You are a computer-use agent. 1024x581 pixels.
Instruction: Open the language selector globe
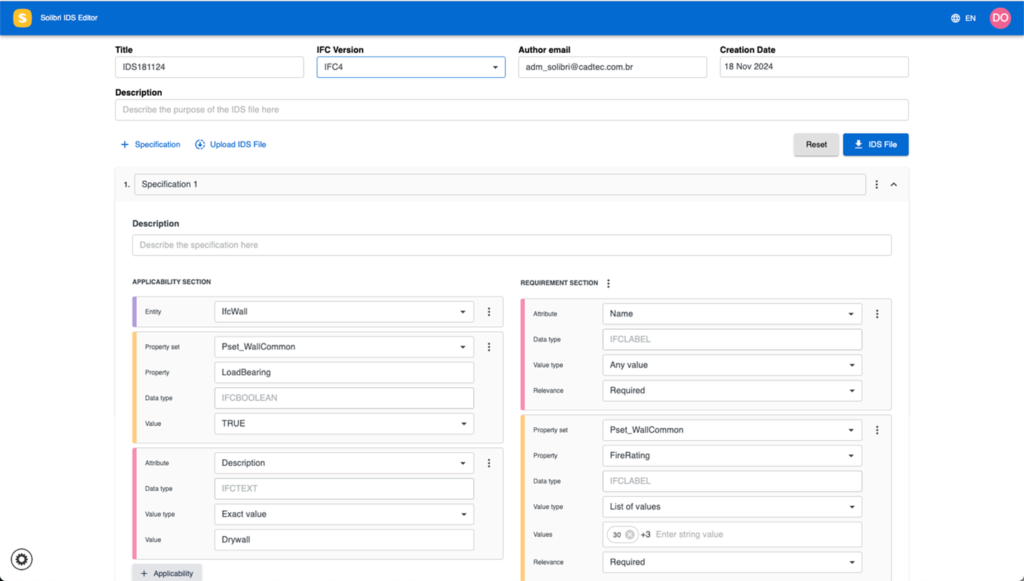(x=955, y=18)
